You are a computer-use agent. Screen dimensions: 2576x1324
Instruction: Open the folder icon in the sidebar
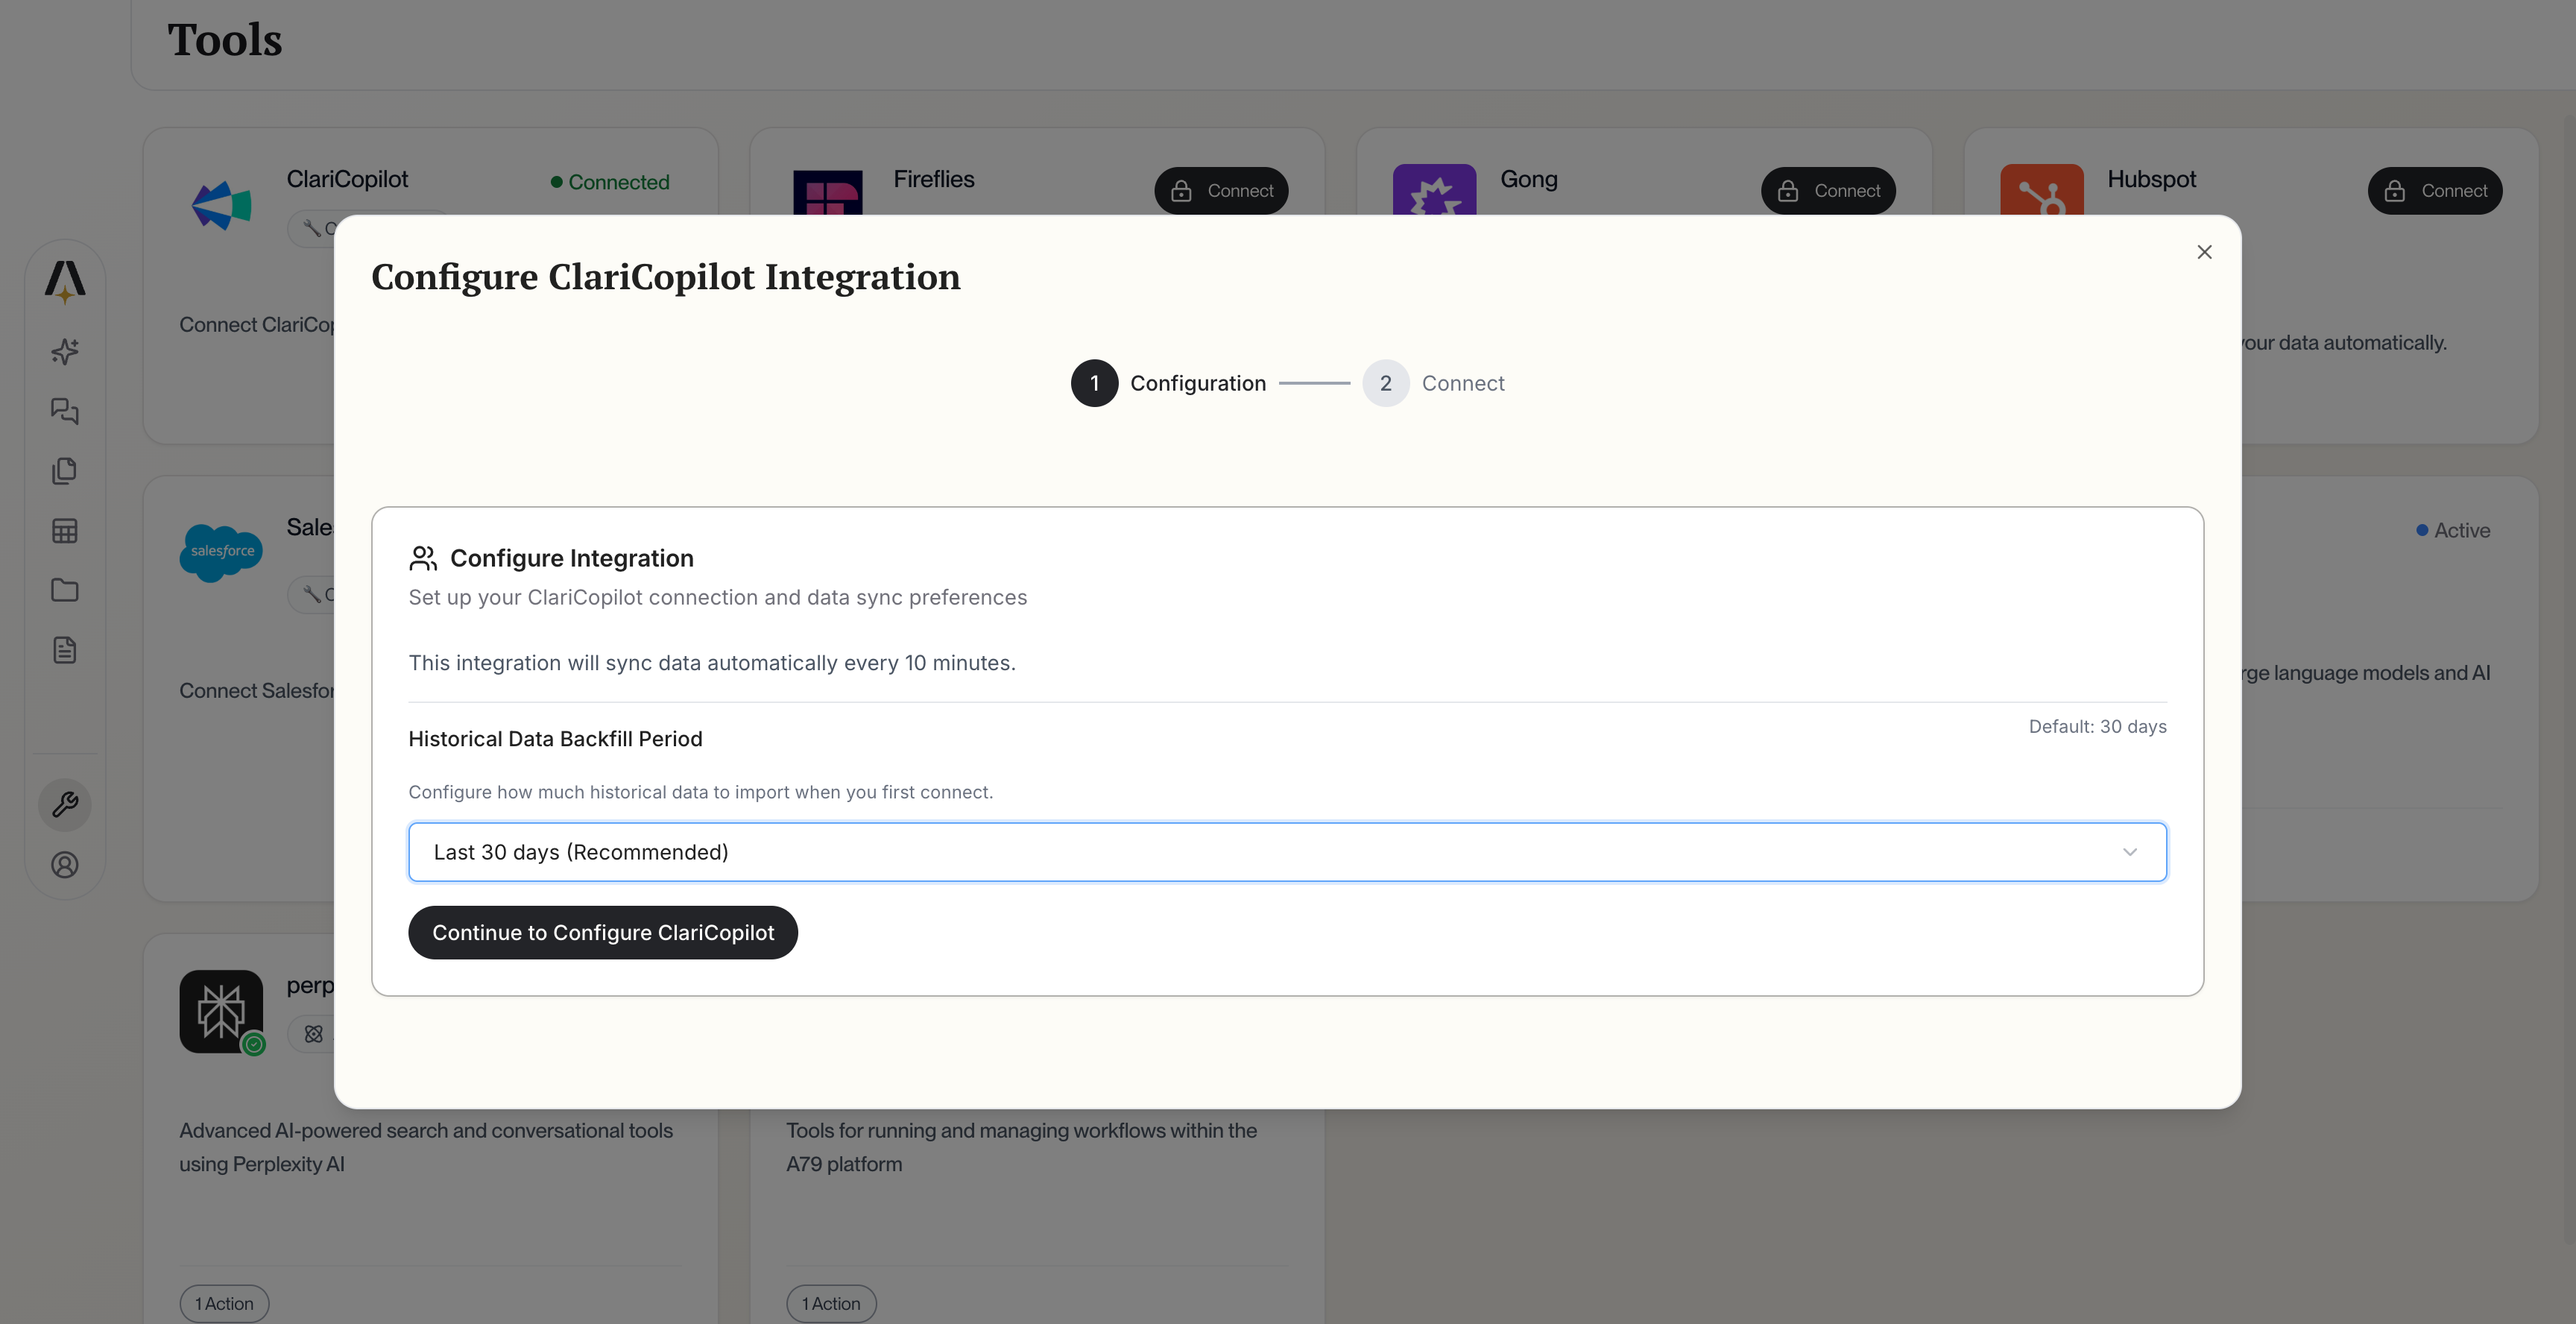coord(64,590)
